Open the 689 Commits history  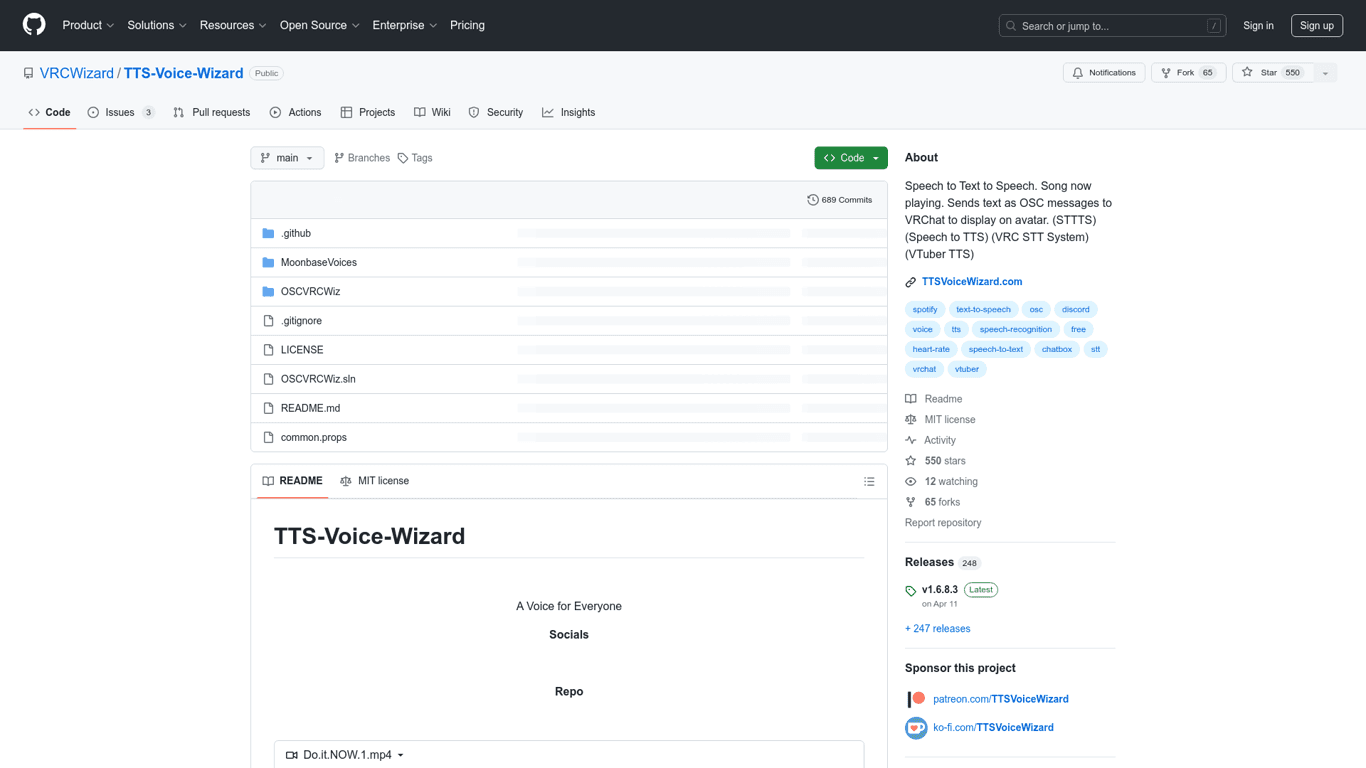pos(840,200)
